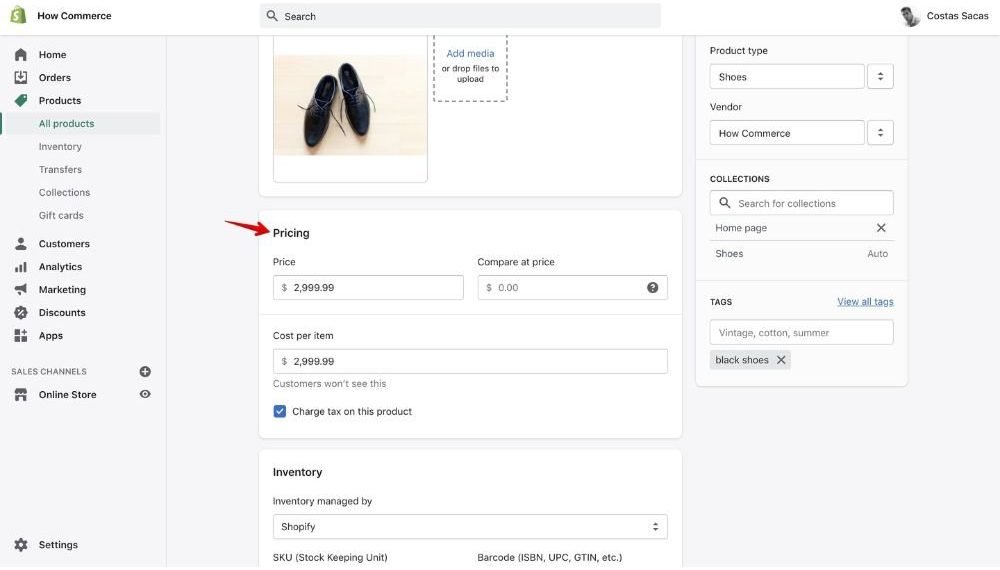Click the tags input field
The height and width of the screenshot is (570, 1000).
click(x=802, y=333)
